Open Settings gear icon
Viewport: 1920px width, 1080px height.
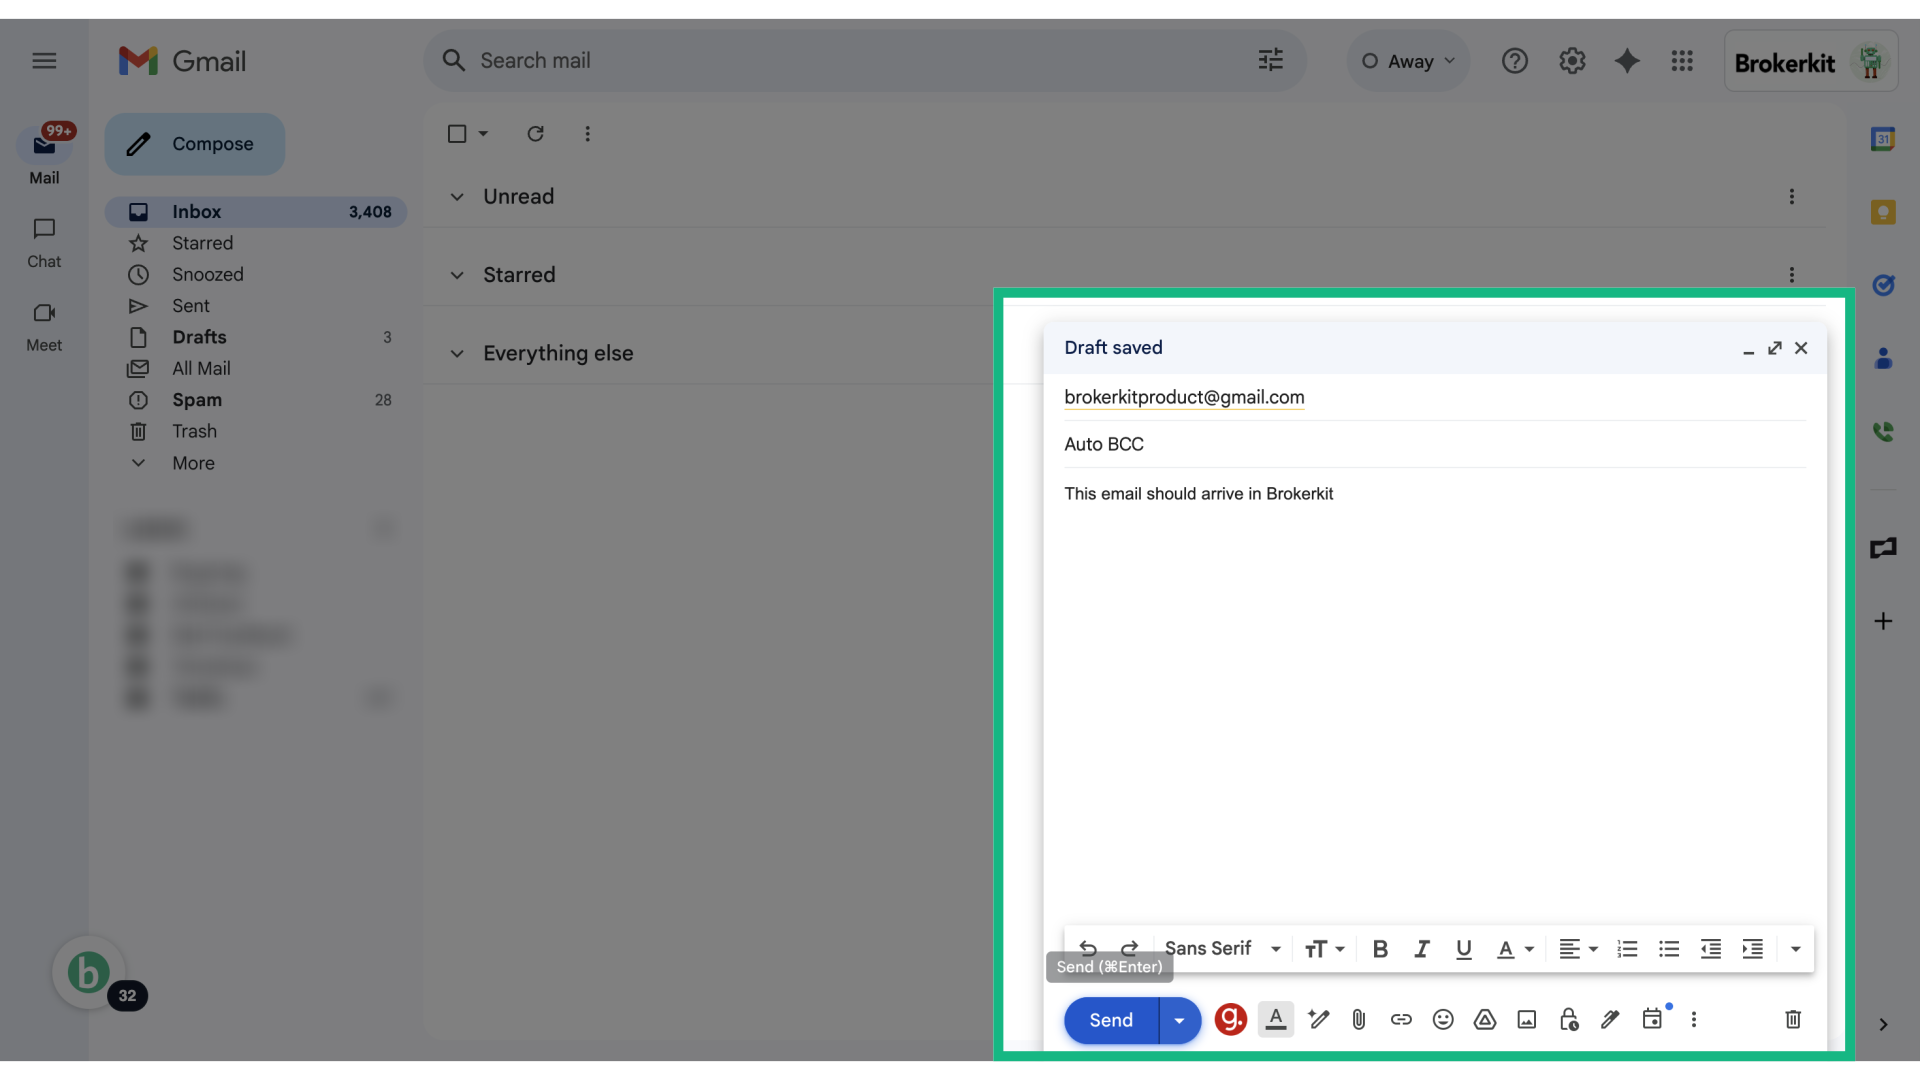pos(1572,61)
